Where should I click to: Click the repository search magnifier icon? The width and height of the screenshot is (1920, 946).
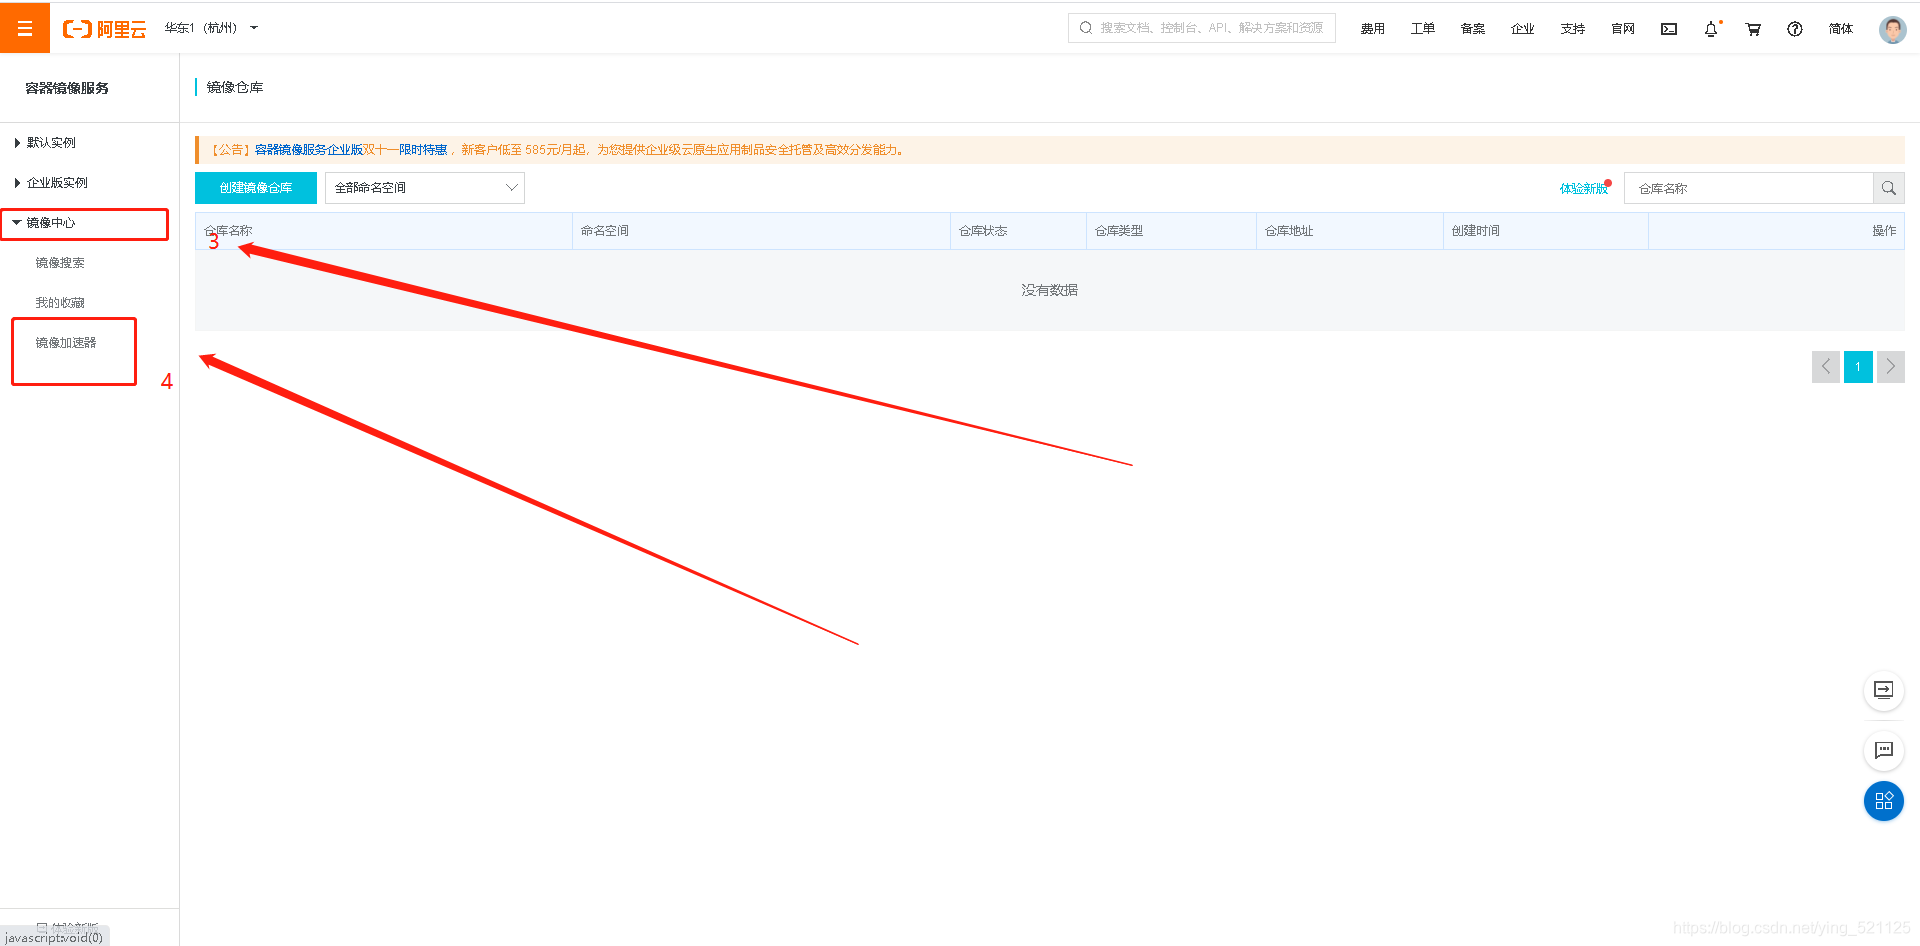tap(1889, 188)
